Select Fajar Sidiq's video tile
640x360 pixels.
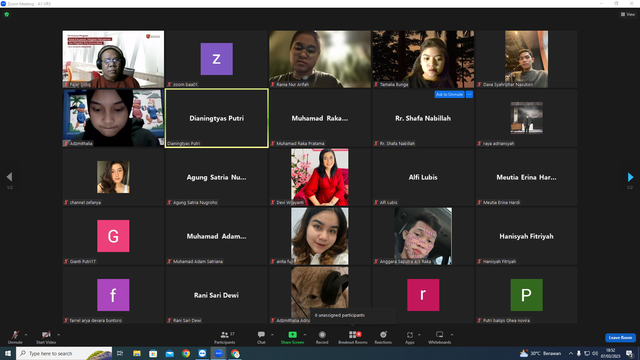tap(113, 59)
